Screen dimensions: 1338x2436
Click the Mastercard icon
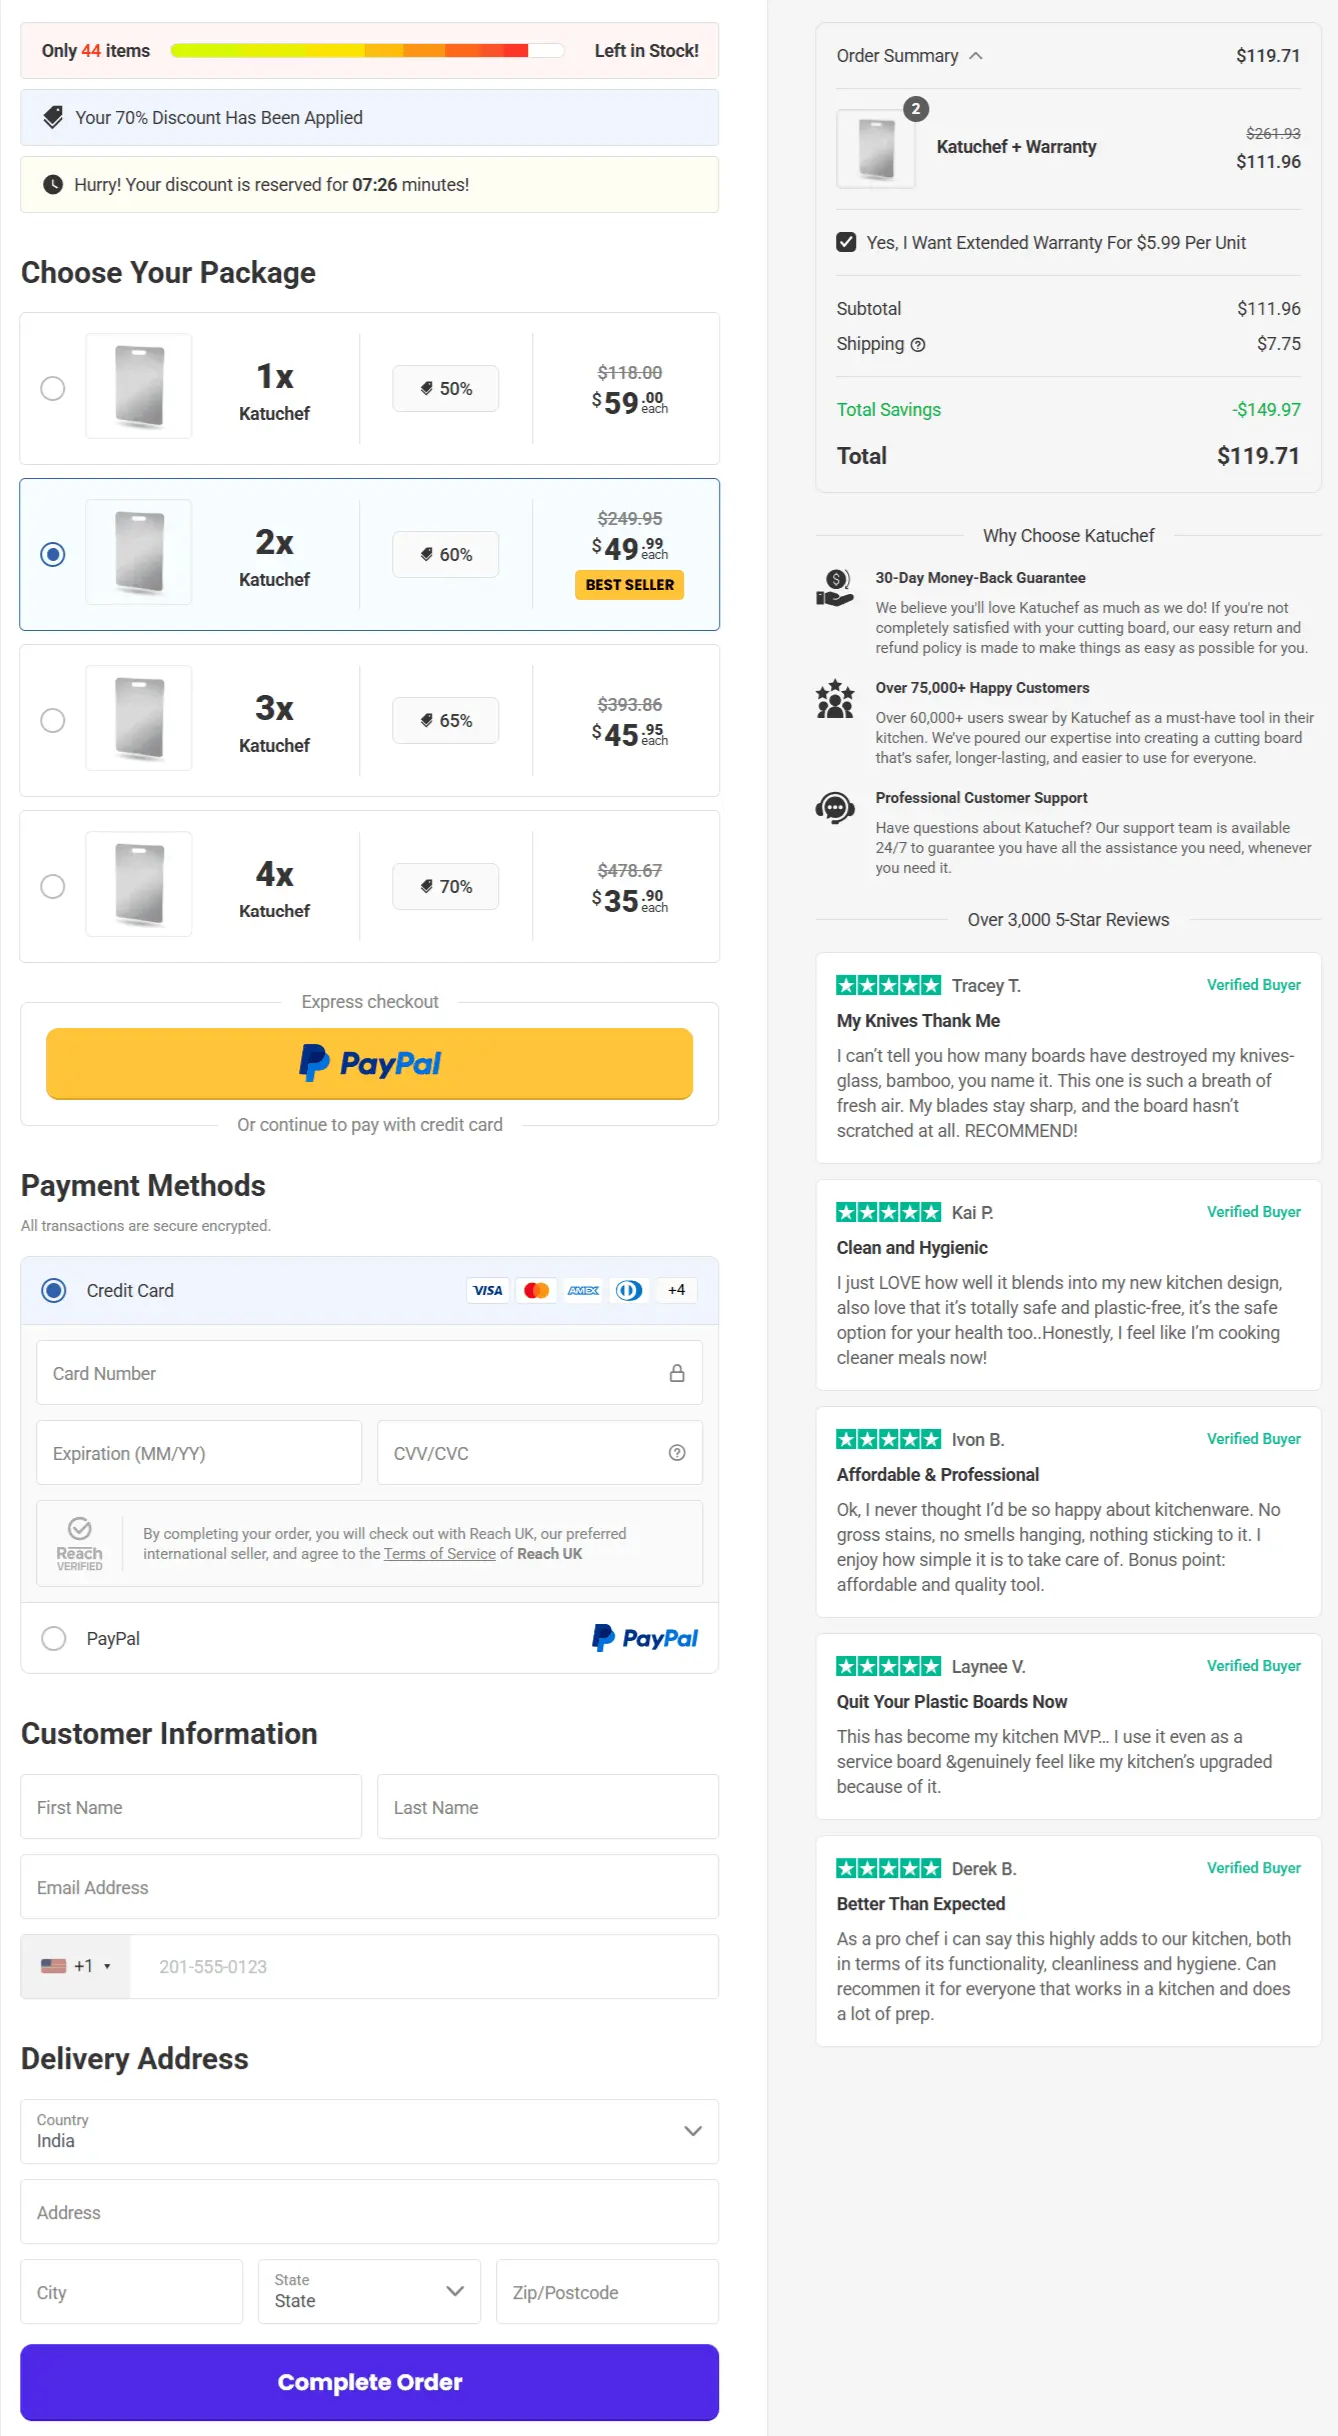(536, 1290)
